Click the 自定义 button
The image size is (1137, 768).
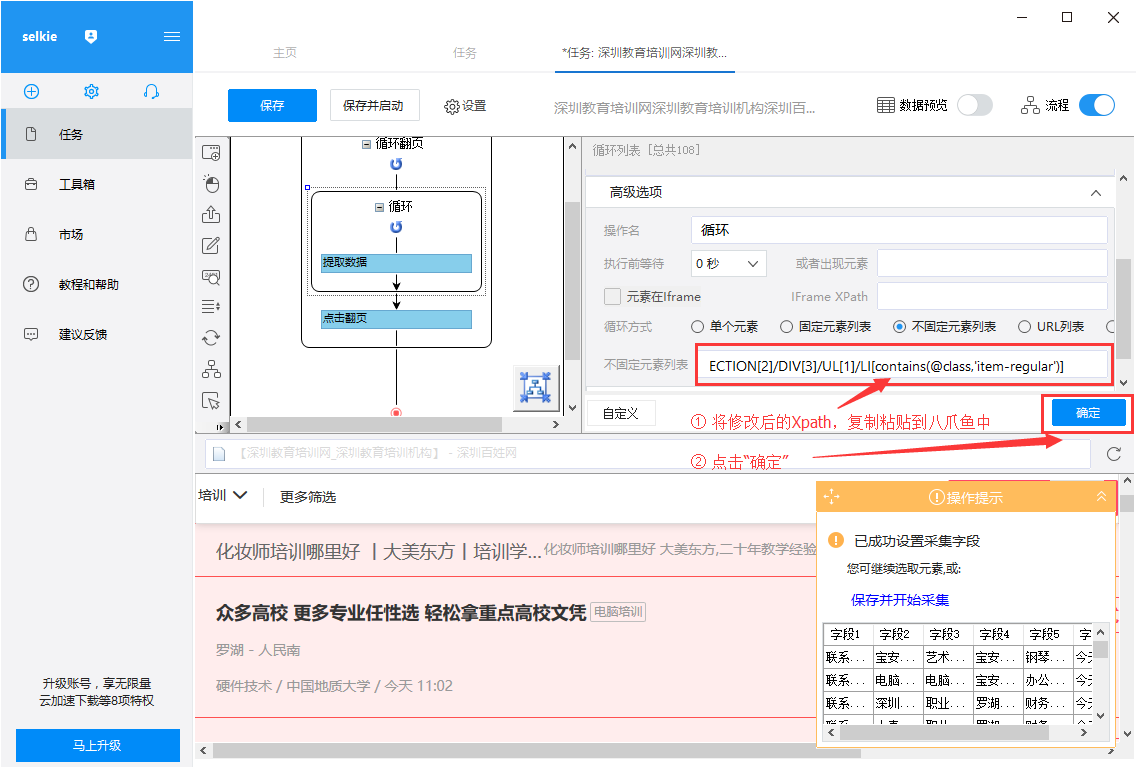(621, 413)
